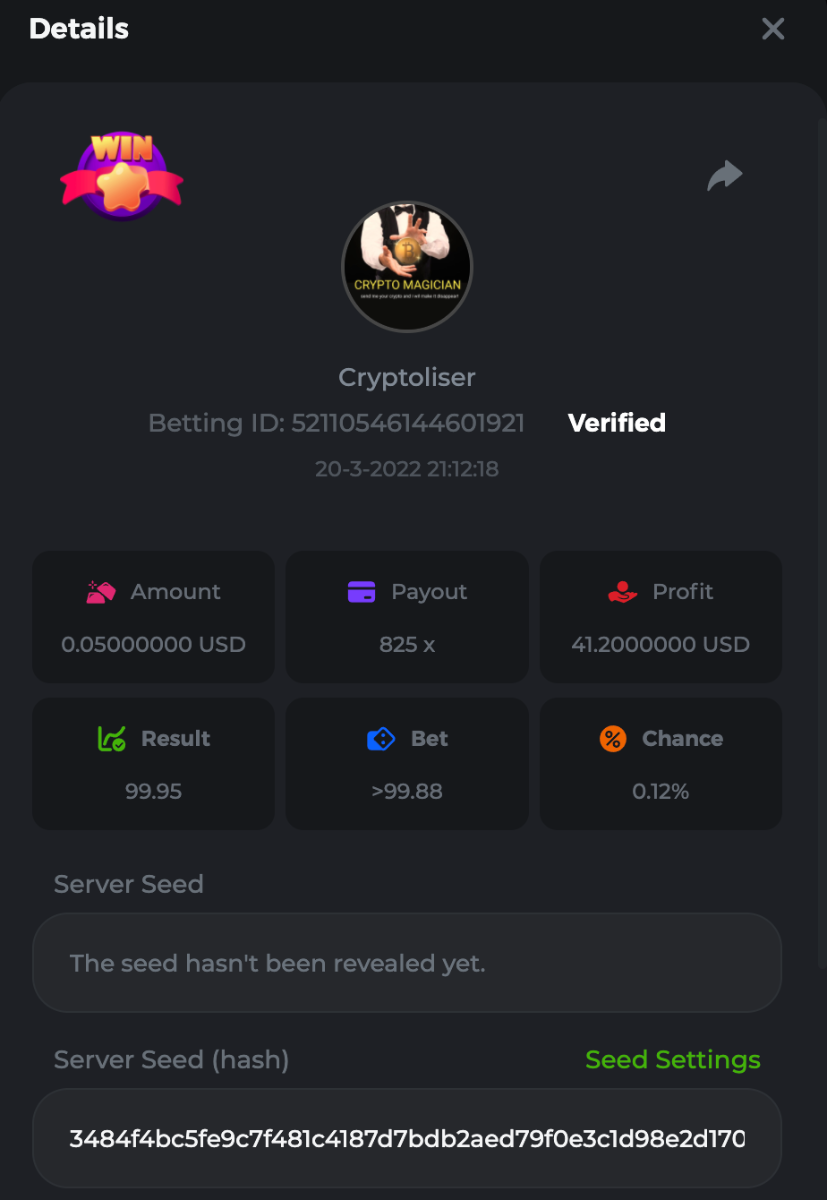Click the 99.95 result value
The image size is (827, 1200).
pos(153,791)
